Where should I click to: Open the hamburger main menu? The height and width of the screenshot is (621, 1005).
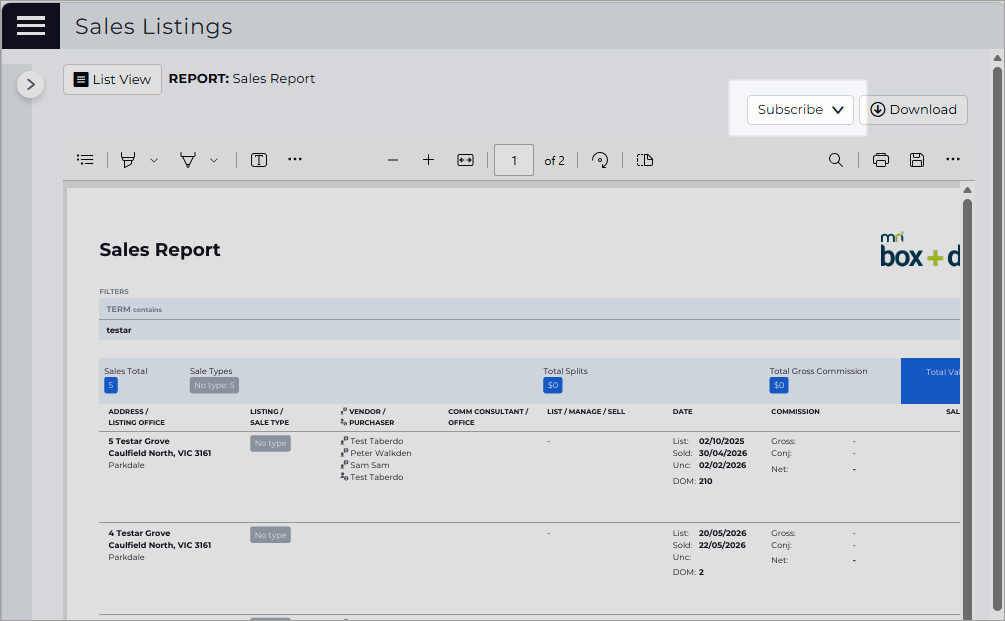(x=31, y=26)
